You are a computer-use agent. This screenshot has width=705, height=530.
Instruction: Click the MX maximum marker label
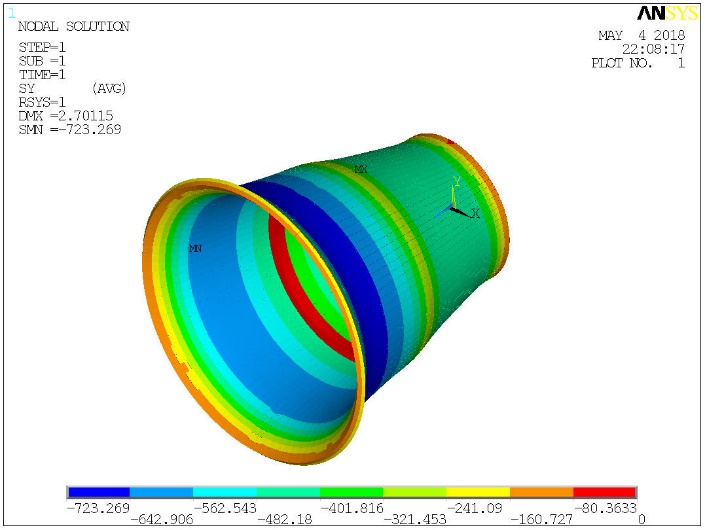click(361, 169)
